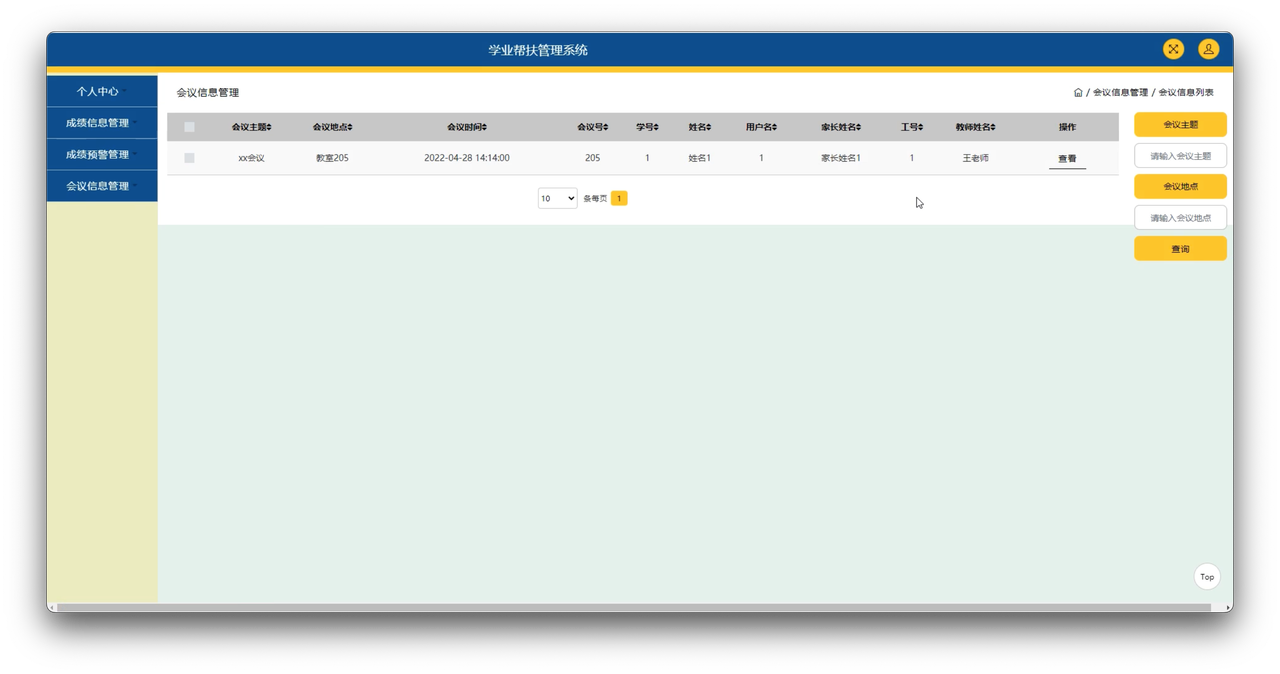The image size is (1280, 674).
Task: Open 会议信息管理 in the sidebar
Action: (x=102, y=186)
